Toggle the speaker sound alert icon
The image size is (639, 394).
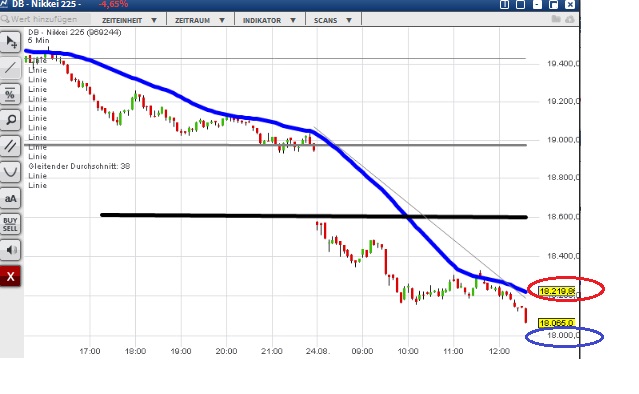click(10, 250)
